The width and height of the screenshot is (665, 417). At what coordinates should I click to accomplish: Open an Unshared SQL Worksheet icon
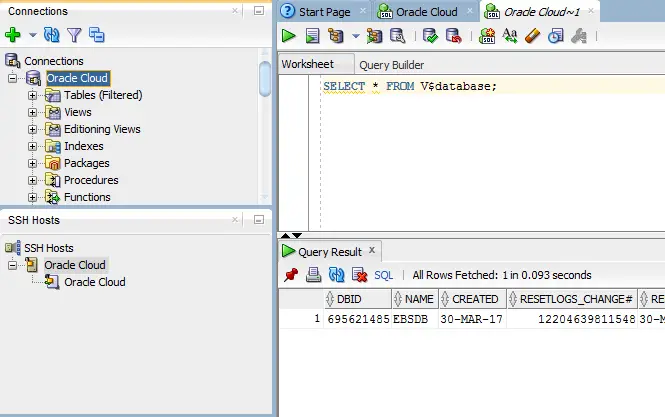[x=486, y=36]
